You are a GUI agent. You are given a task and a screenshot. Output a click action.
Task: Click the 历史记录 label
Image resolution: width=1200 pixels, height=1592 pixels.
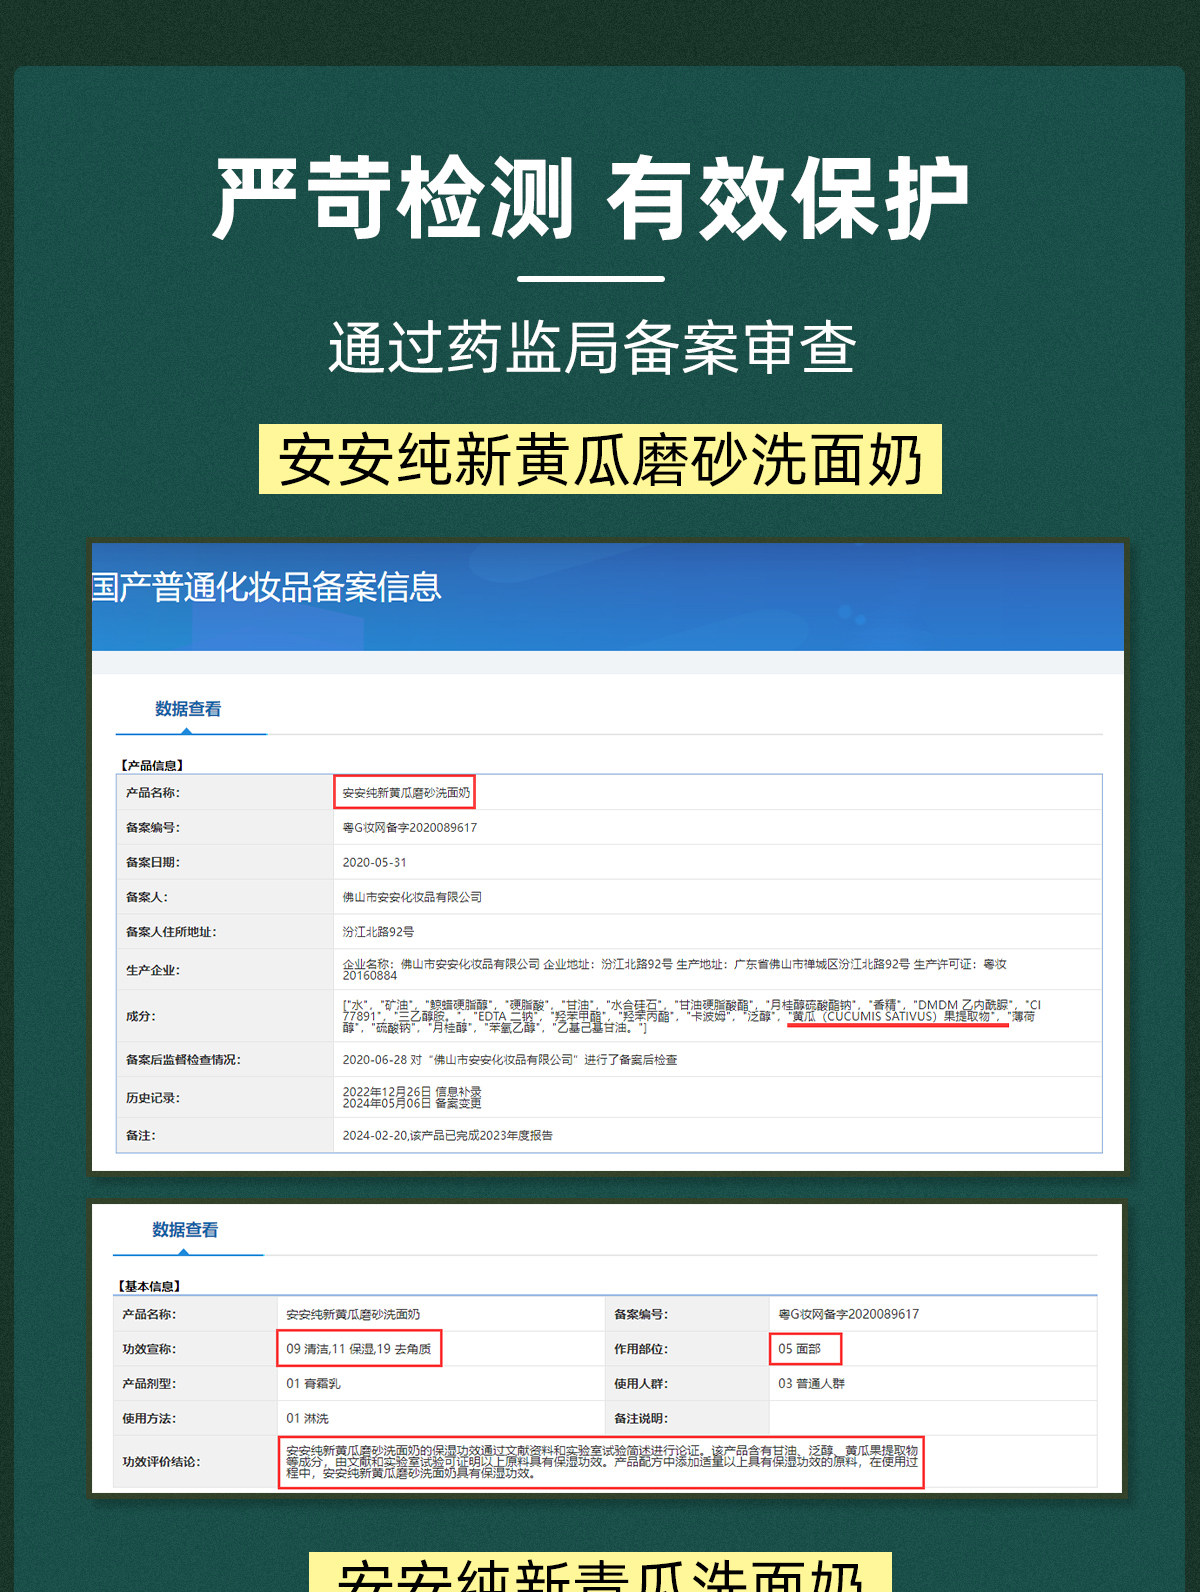tap(153, 1098)
